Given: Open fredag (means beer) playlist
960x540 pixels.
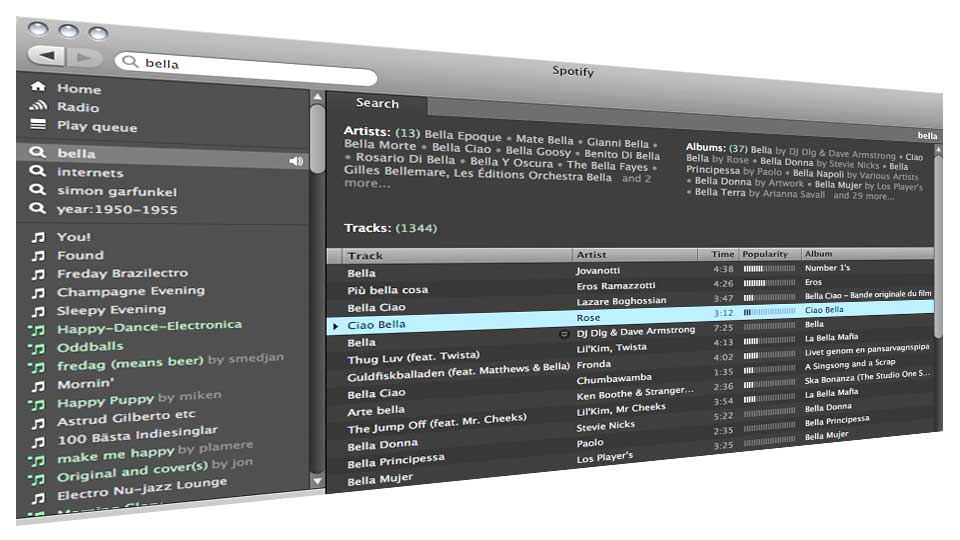Looking at the screenshot, I should click(x=130, y=364).
